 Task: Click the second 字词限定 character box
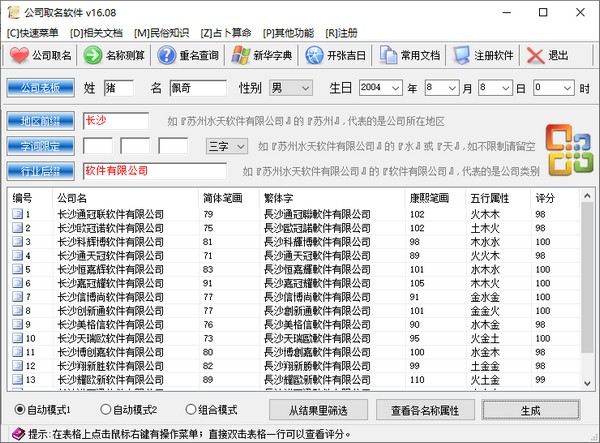(x=135, y=146)
